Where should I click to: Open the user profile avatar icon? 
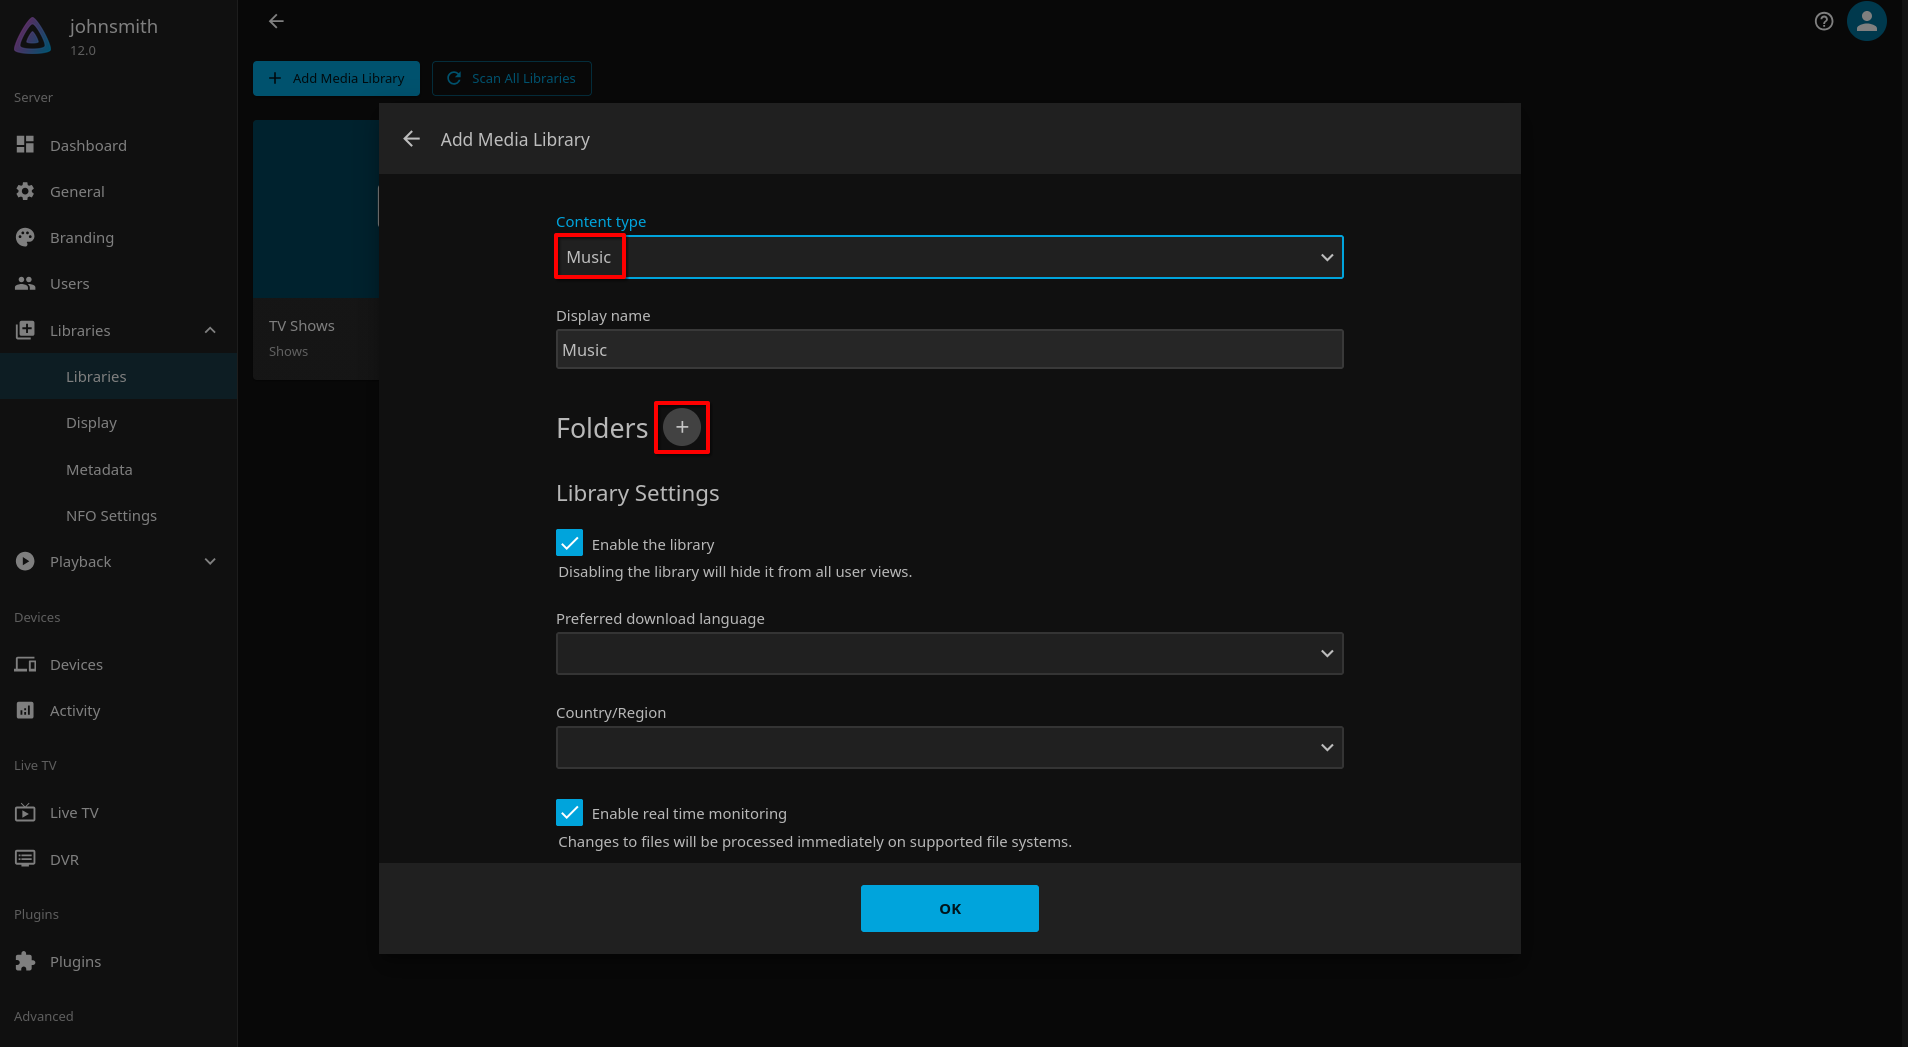[x=1867, y=21]
